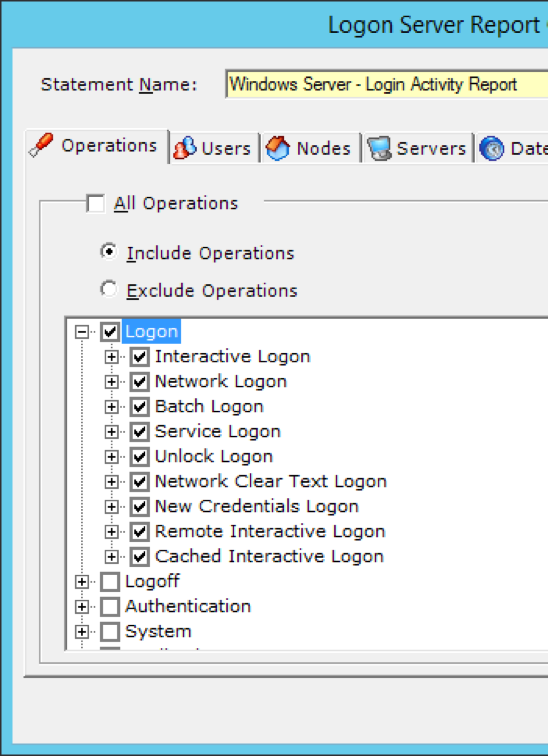This screenshot has height=756, width=548.
Task: Select the Network Logon label
Action: pos(221,382)
